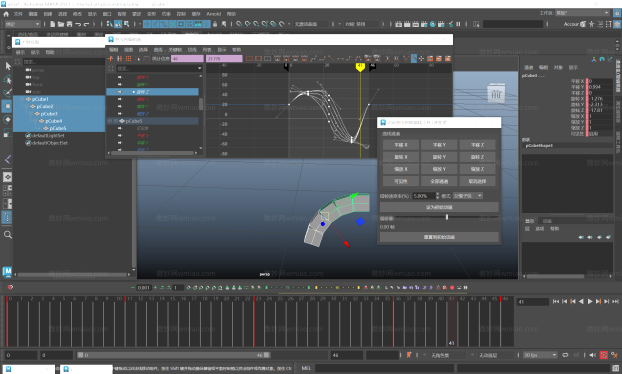Open the fps dropdown on range slider bar
622x374 pixels.
tap(540, 355)
